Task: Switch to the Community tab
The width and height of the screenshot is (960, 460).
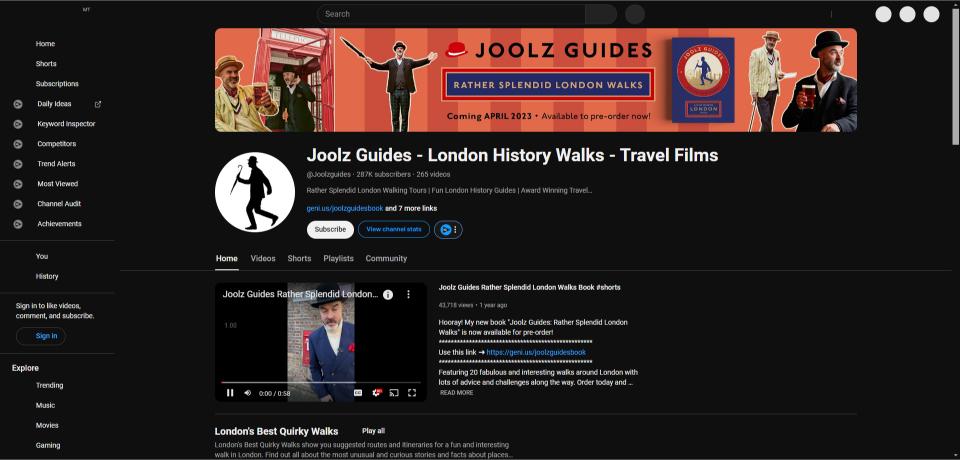Action: pos(386,258)
